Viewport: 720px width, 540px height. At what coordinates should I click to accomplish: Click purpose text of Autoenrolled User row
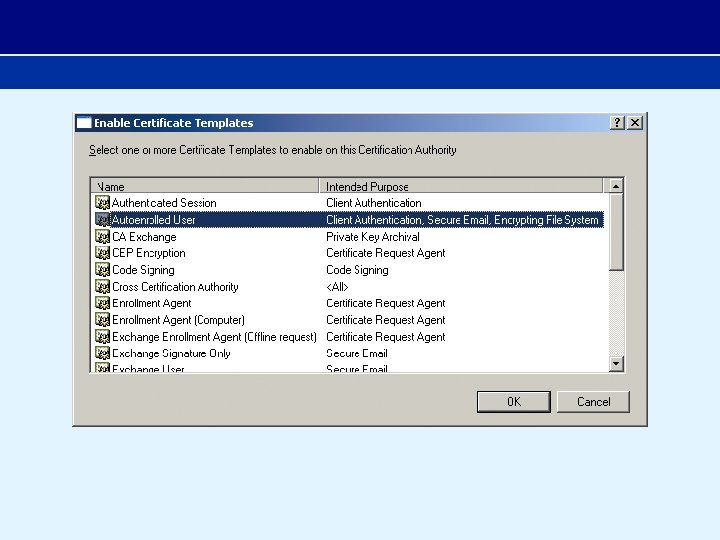click(x=462, y=220)
